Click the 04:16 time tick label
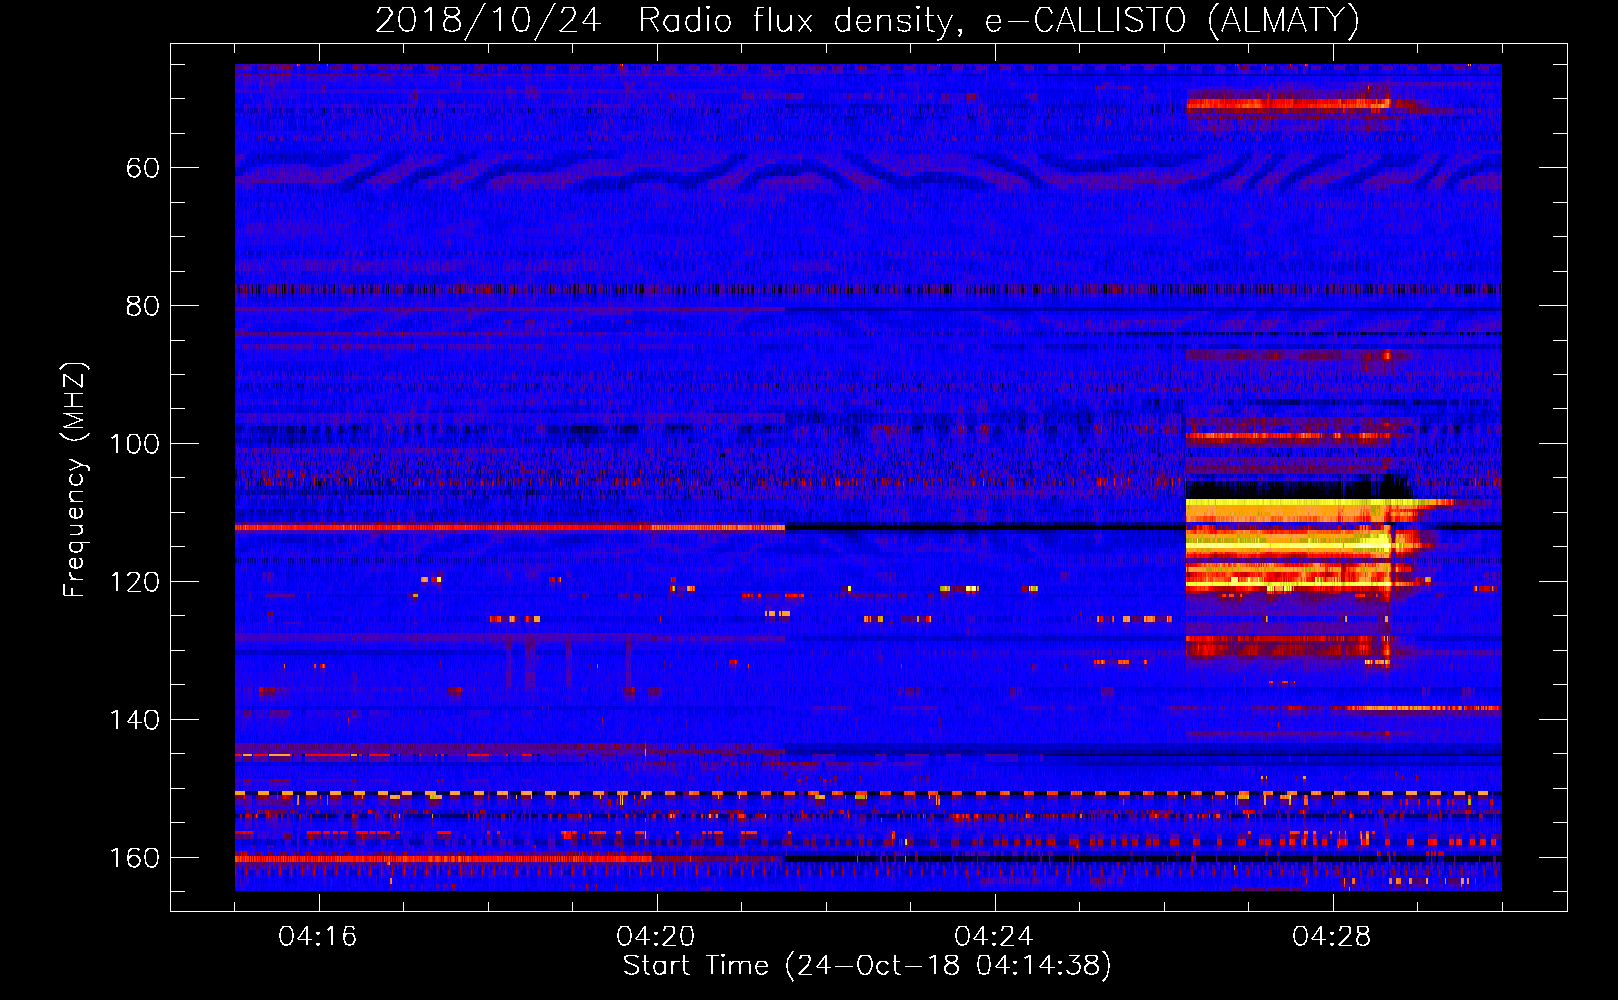This screenshot has width=1618, height=1000. [x=318, y=936]
